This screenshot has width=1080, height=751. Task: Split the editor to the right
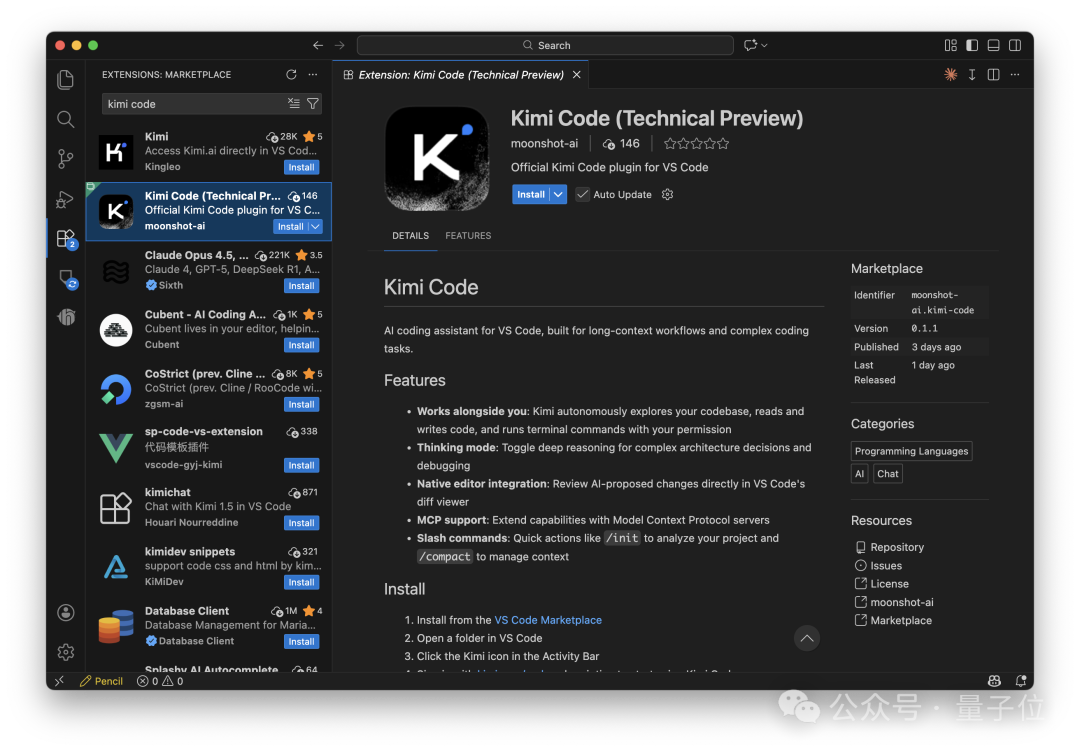(x=993, y=74)
